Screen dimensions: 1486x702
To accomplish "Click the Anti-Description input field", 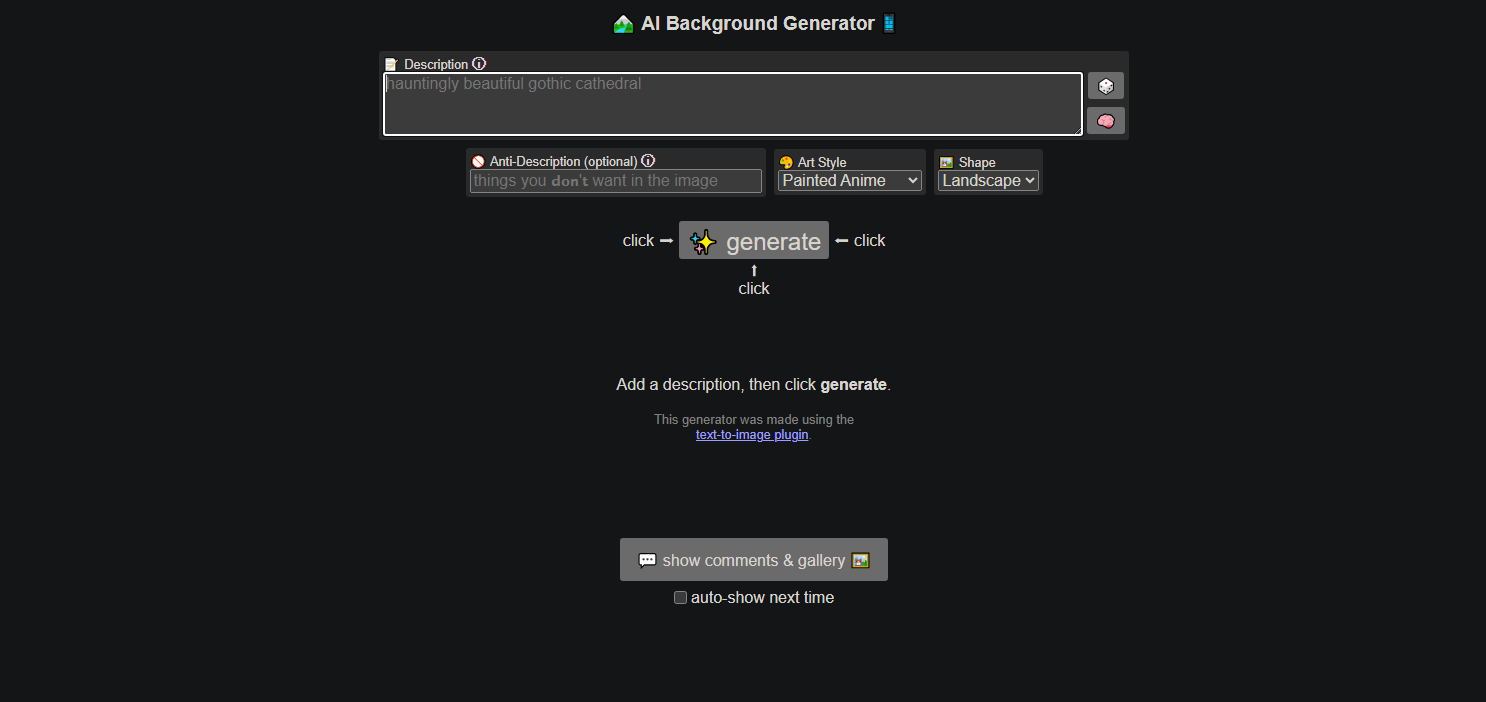I will click(615, 180).
